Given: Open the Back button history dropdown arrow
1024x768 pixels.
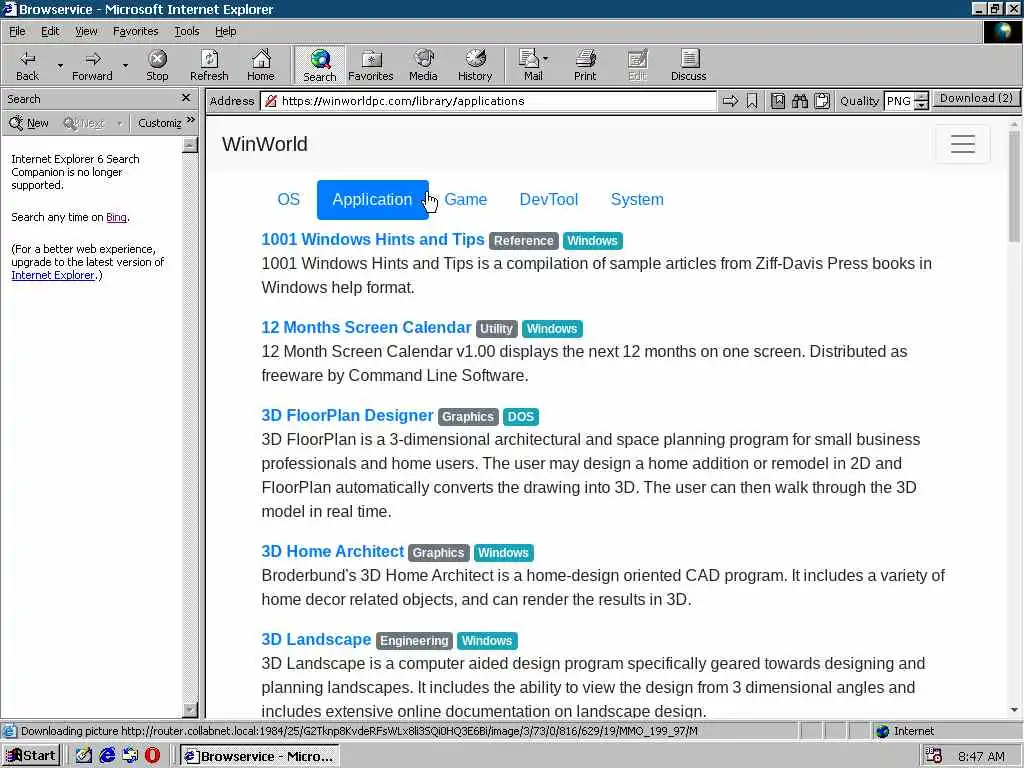Looking at the screenshot, I should (60, 66).
